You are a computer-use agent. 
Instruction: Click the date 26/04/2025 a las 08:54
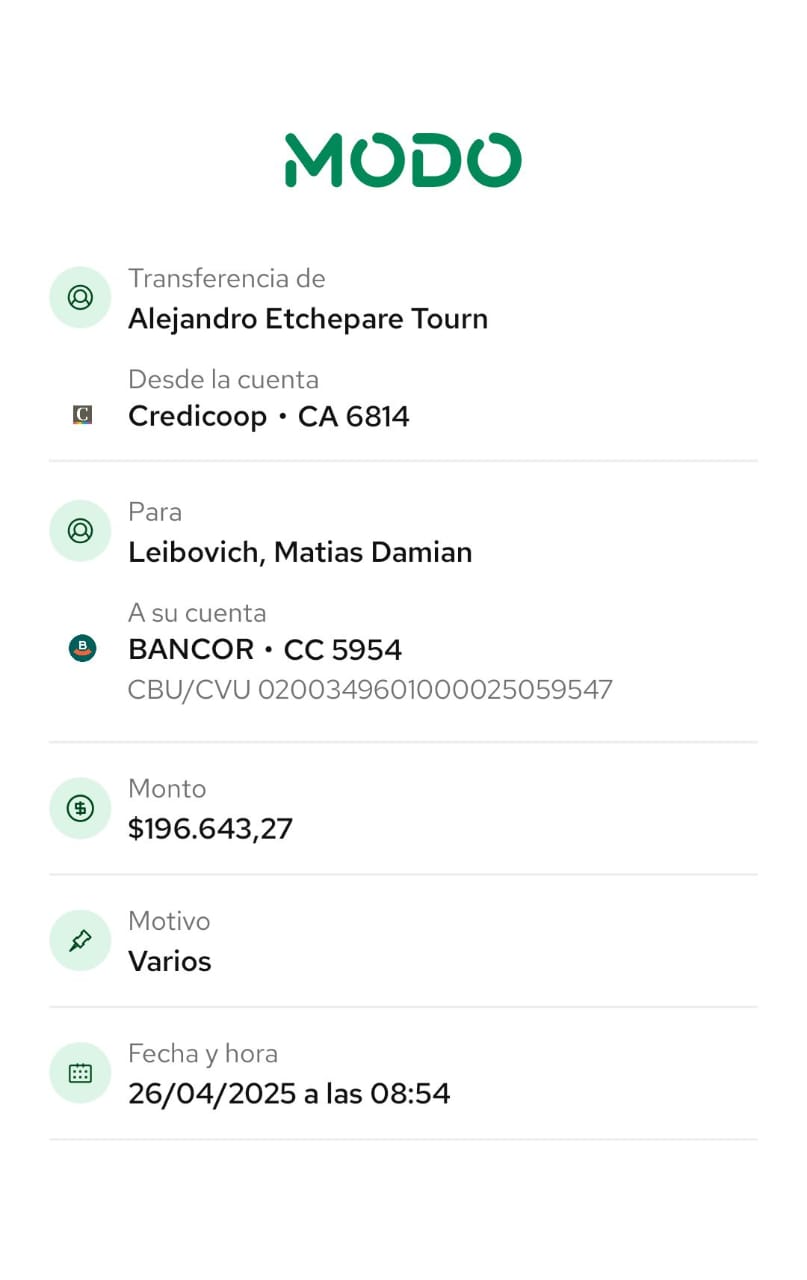289,1094
